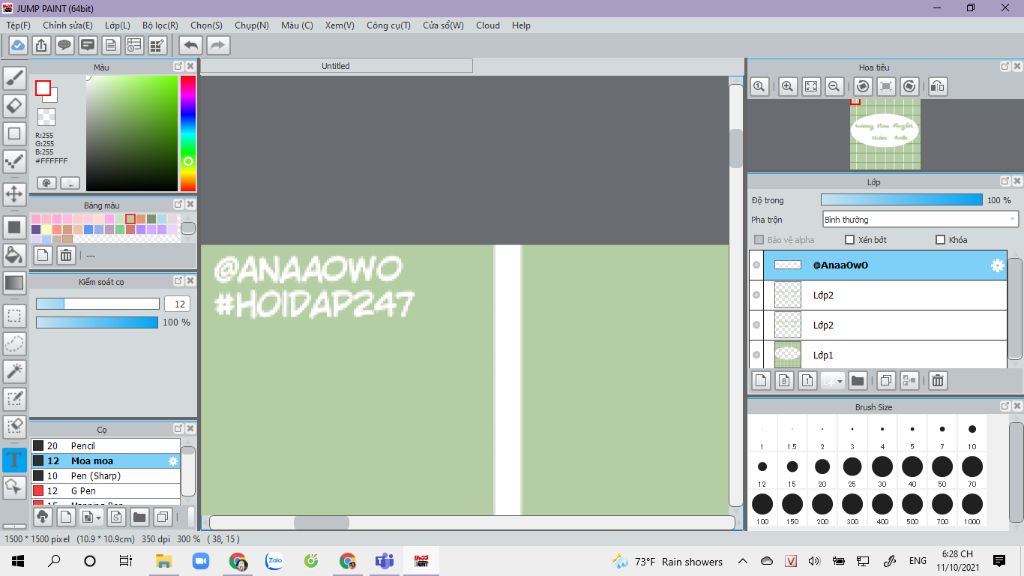Select the G Pen brush
1024x576 pixels.
106,491
